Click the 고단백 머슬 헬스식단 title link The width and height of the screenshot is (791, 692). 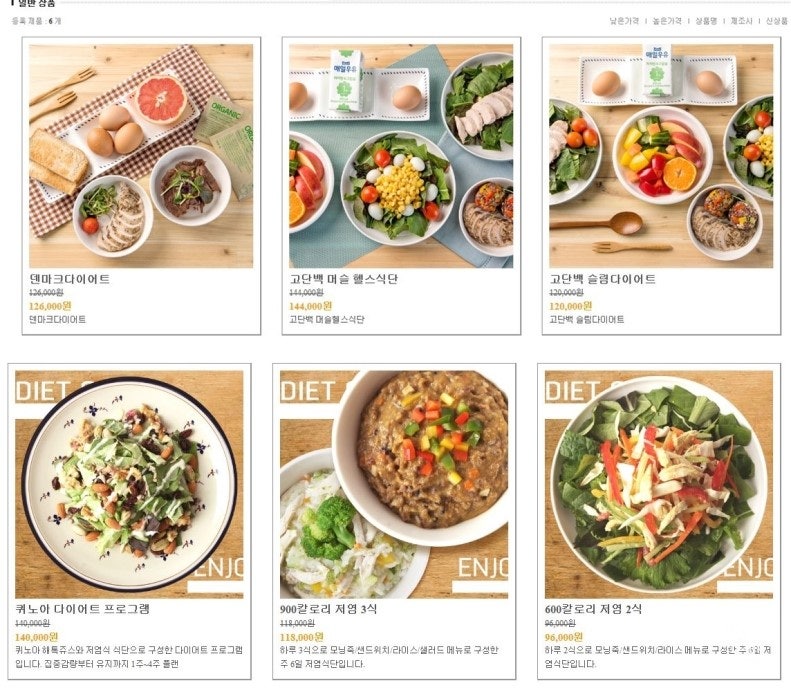pyautogui.click(x=344, y=279)
